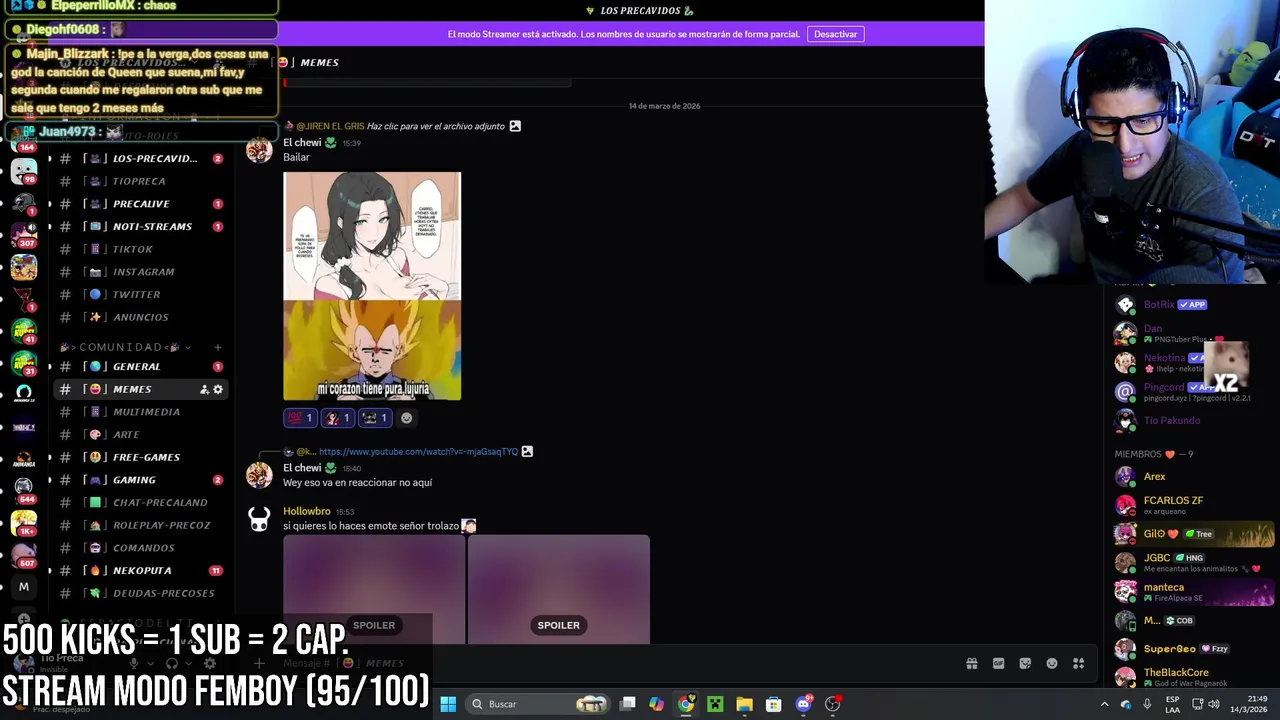The image size is (1280, 720).
Task: Open server icon with 164 badge
Action: (24, 141)
